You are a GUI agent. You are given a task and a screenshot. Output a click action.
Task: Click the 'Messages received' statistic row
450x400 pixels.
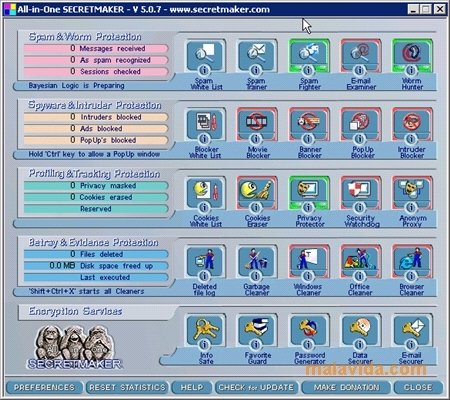coord(96,49)
